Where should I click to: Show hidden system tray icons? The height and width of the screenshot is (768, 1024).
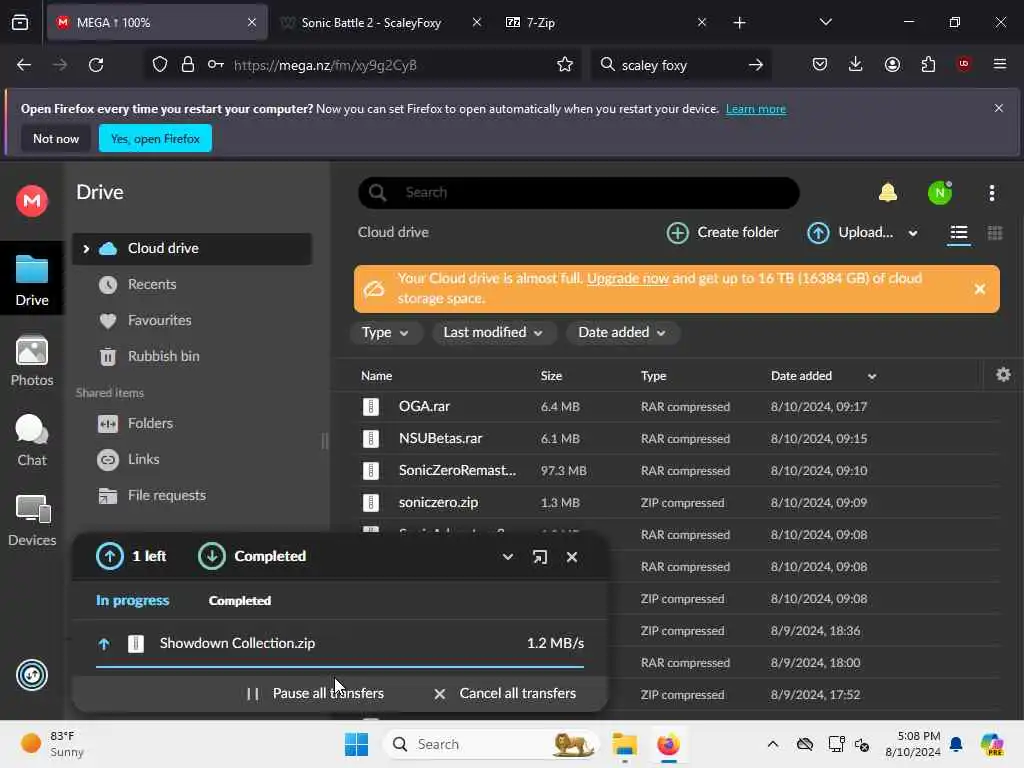point(773,744)
